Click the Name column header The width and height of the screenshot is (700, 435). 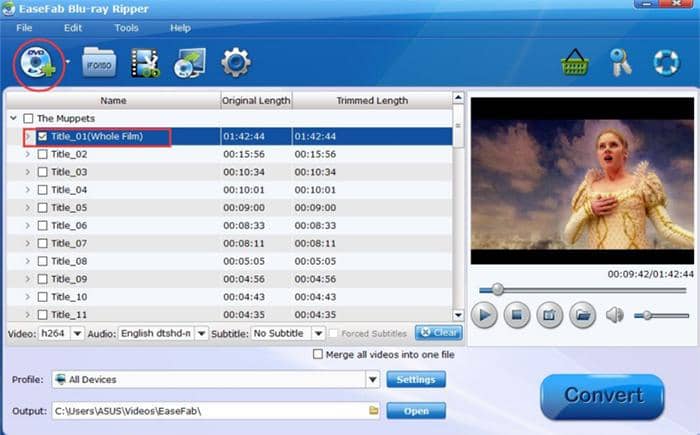(x=113, y=100)
